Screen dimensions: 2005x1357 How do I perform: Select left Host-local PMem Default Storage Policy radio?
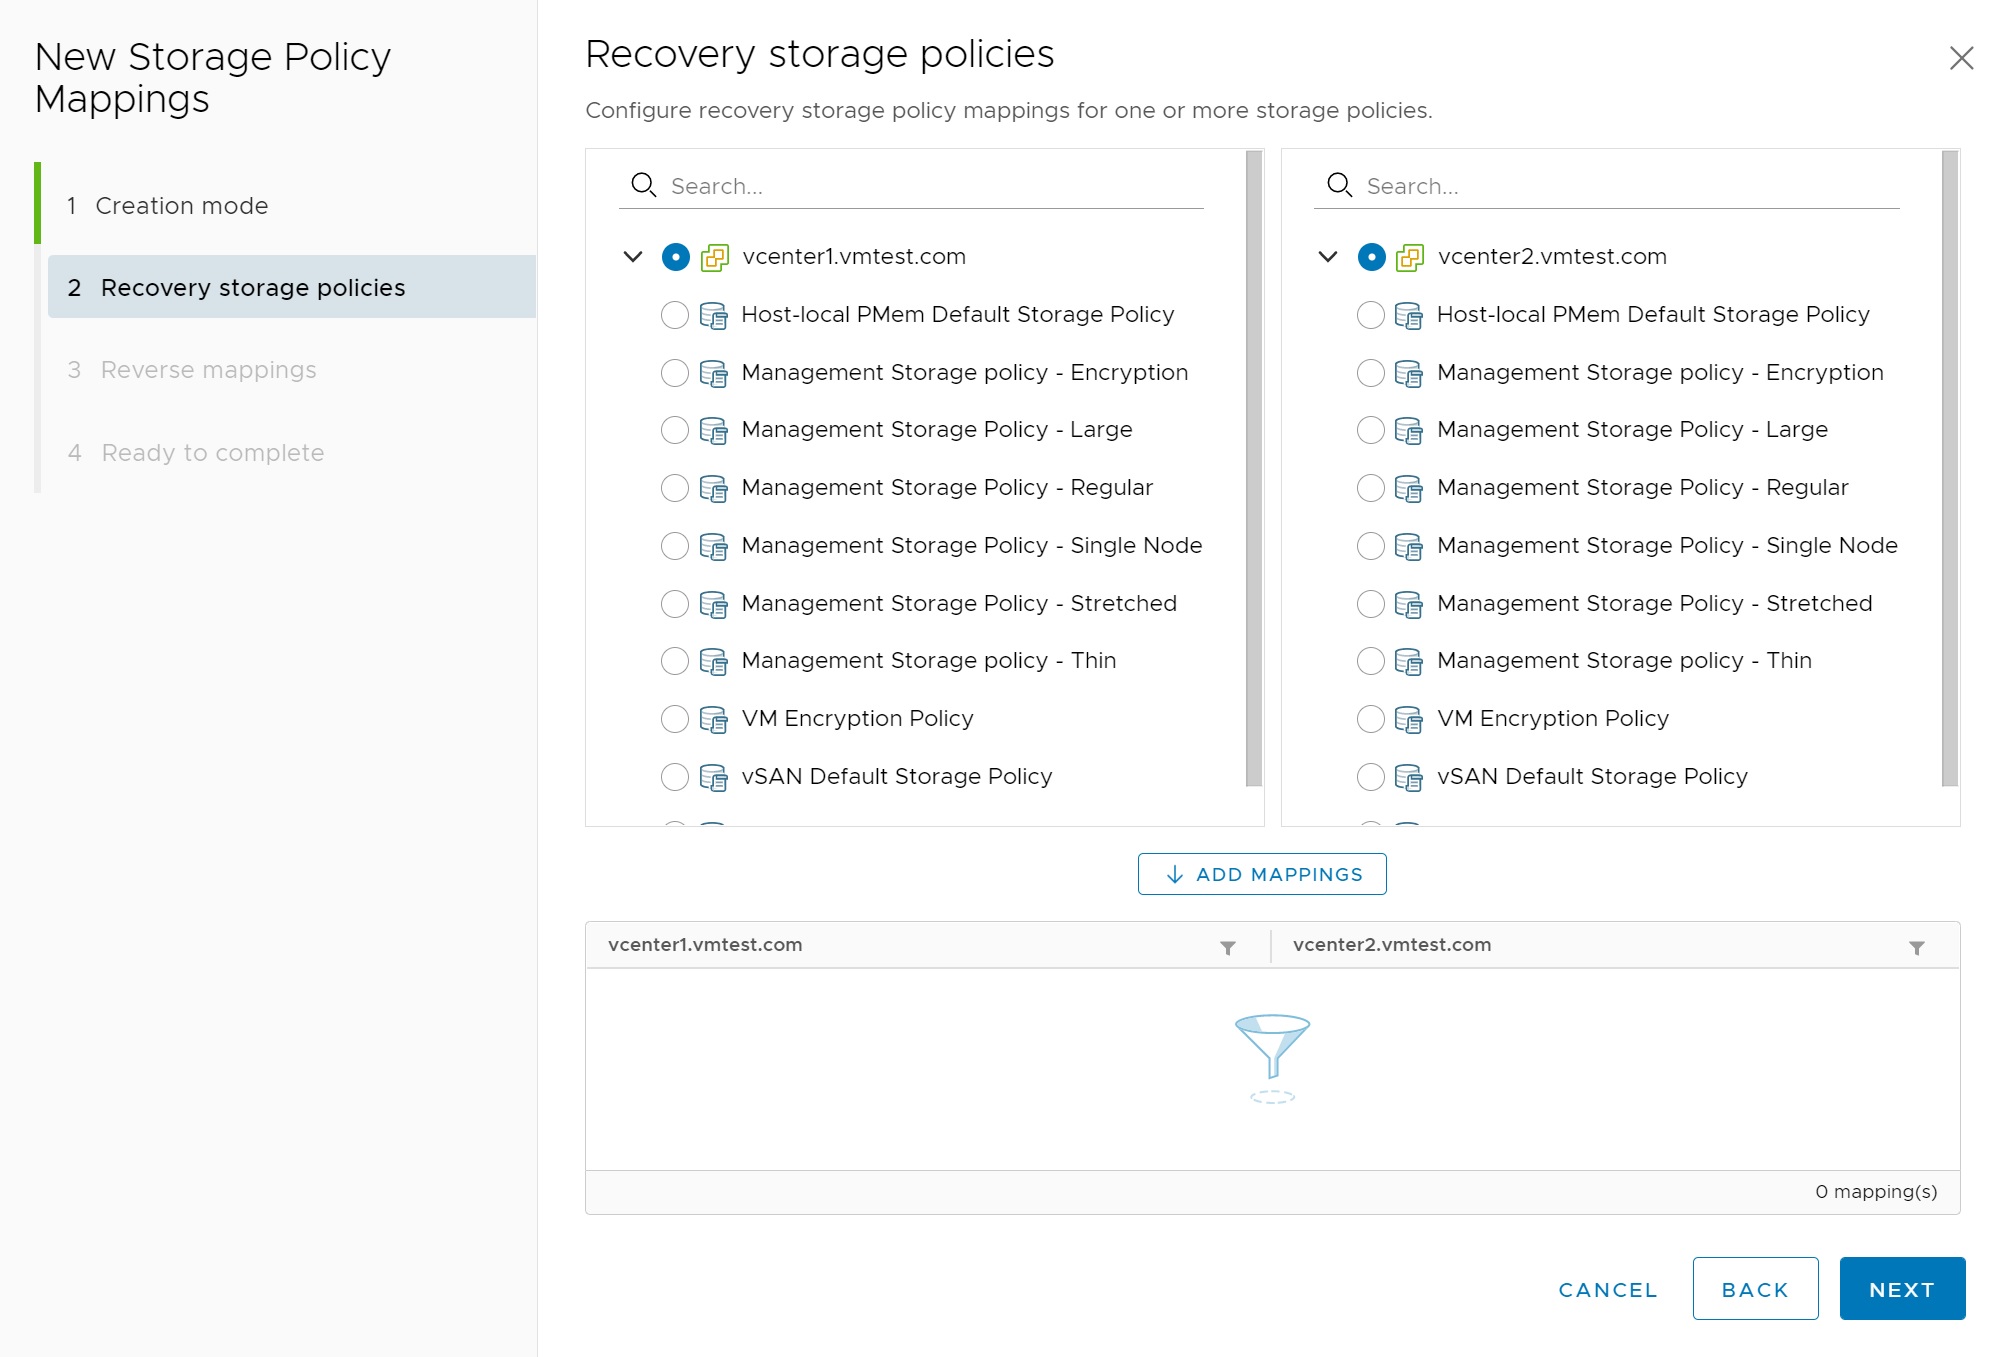click(x=675, y=315)
